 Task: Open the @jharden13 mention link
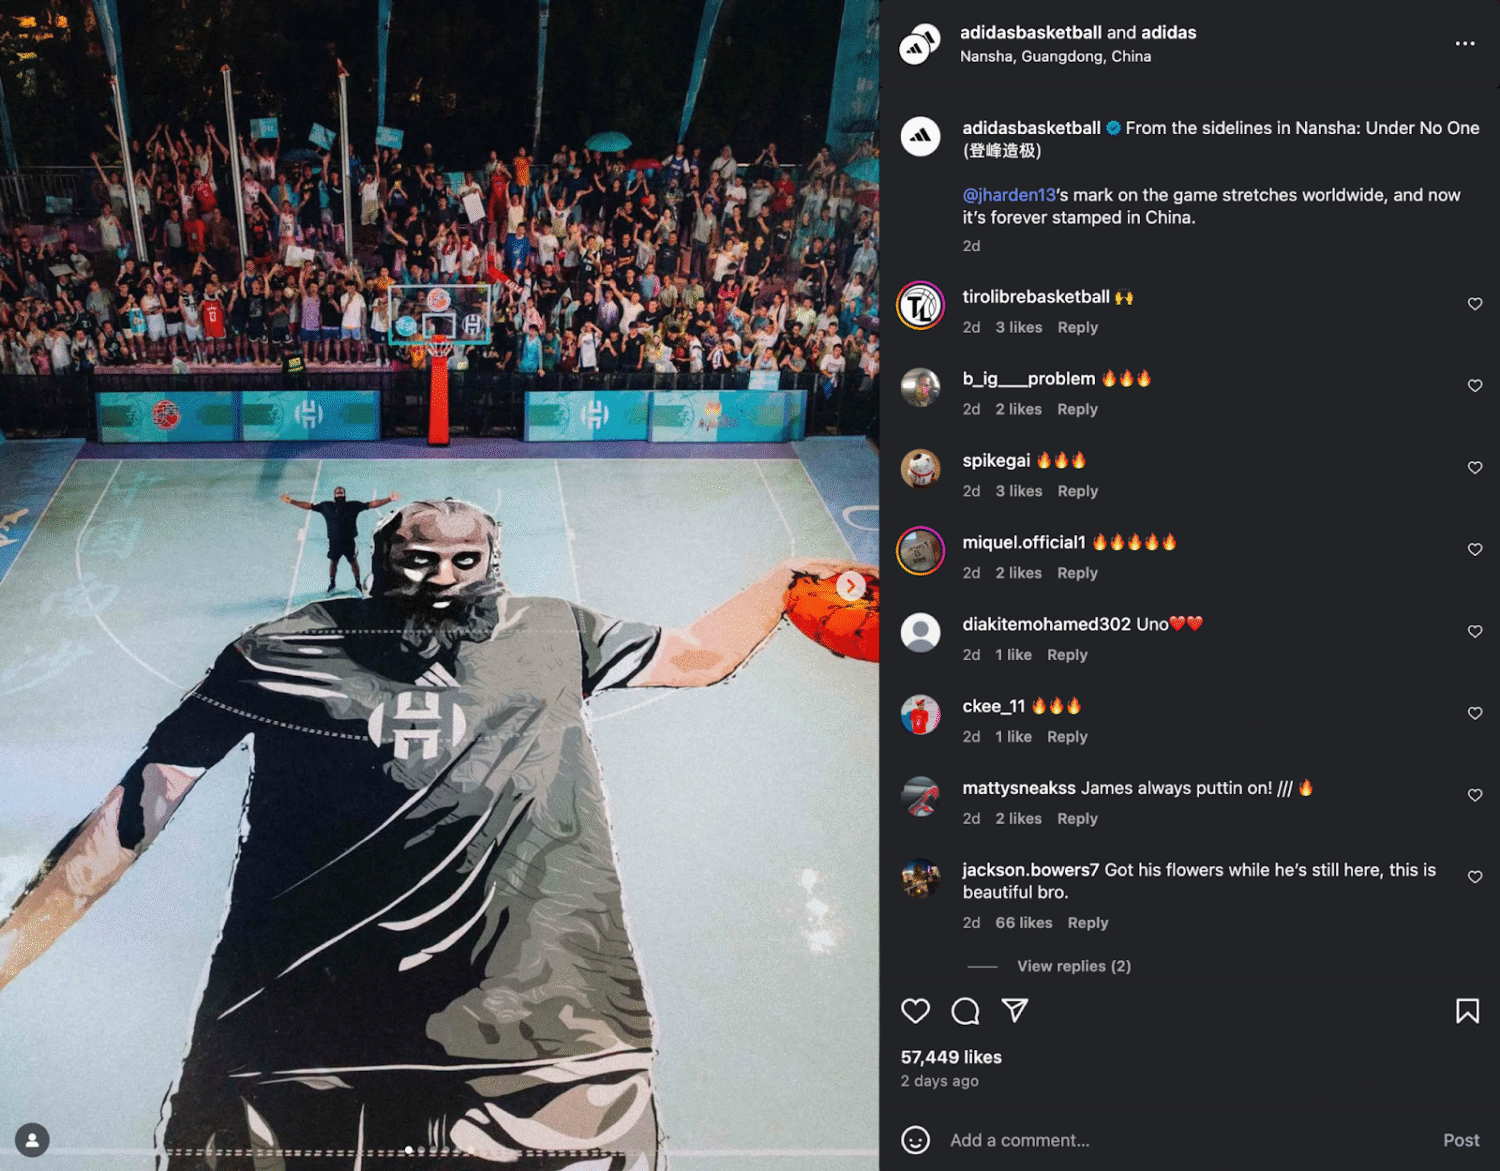click(1009, 195)
